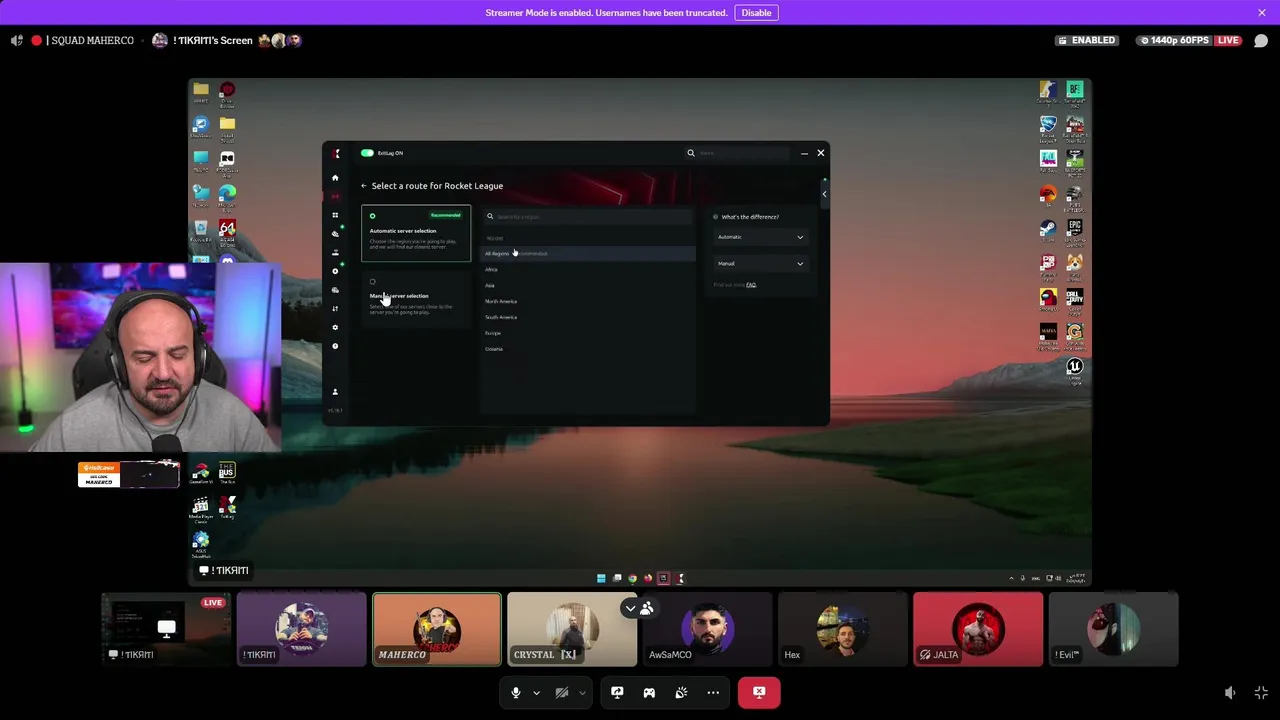
Task: Click the SQUAD MAHERCO channel name
Action: pos(92,40)
